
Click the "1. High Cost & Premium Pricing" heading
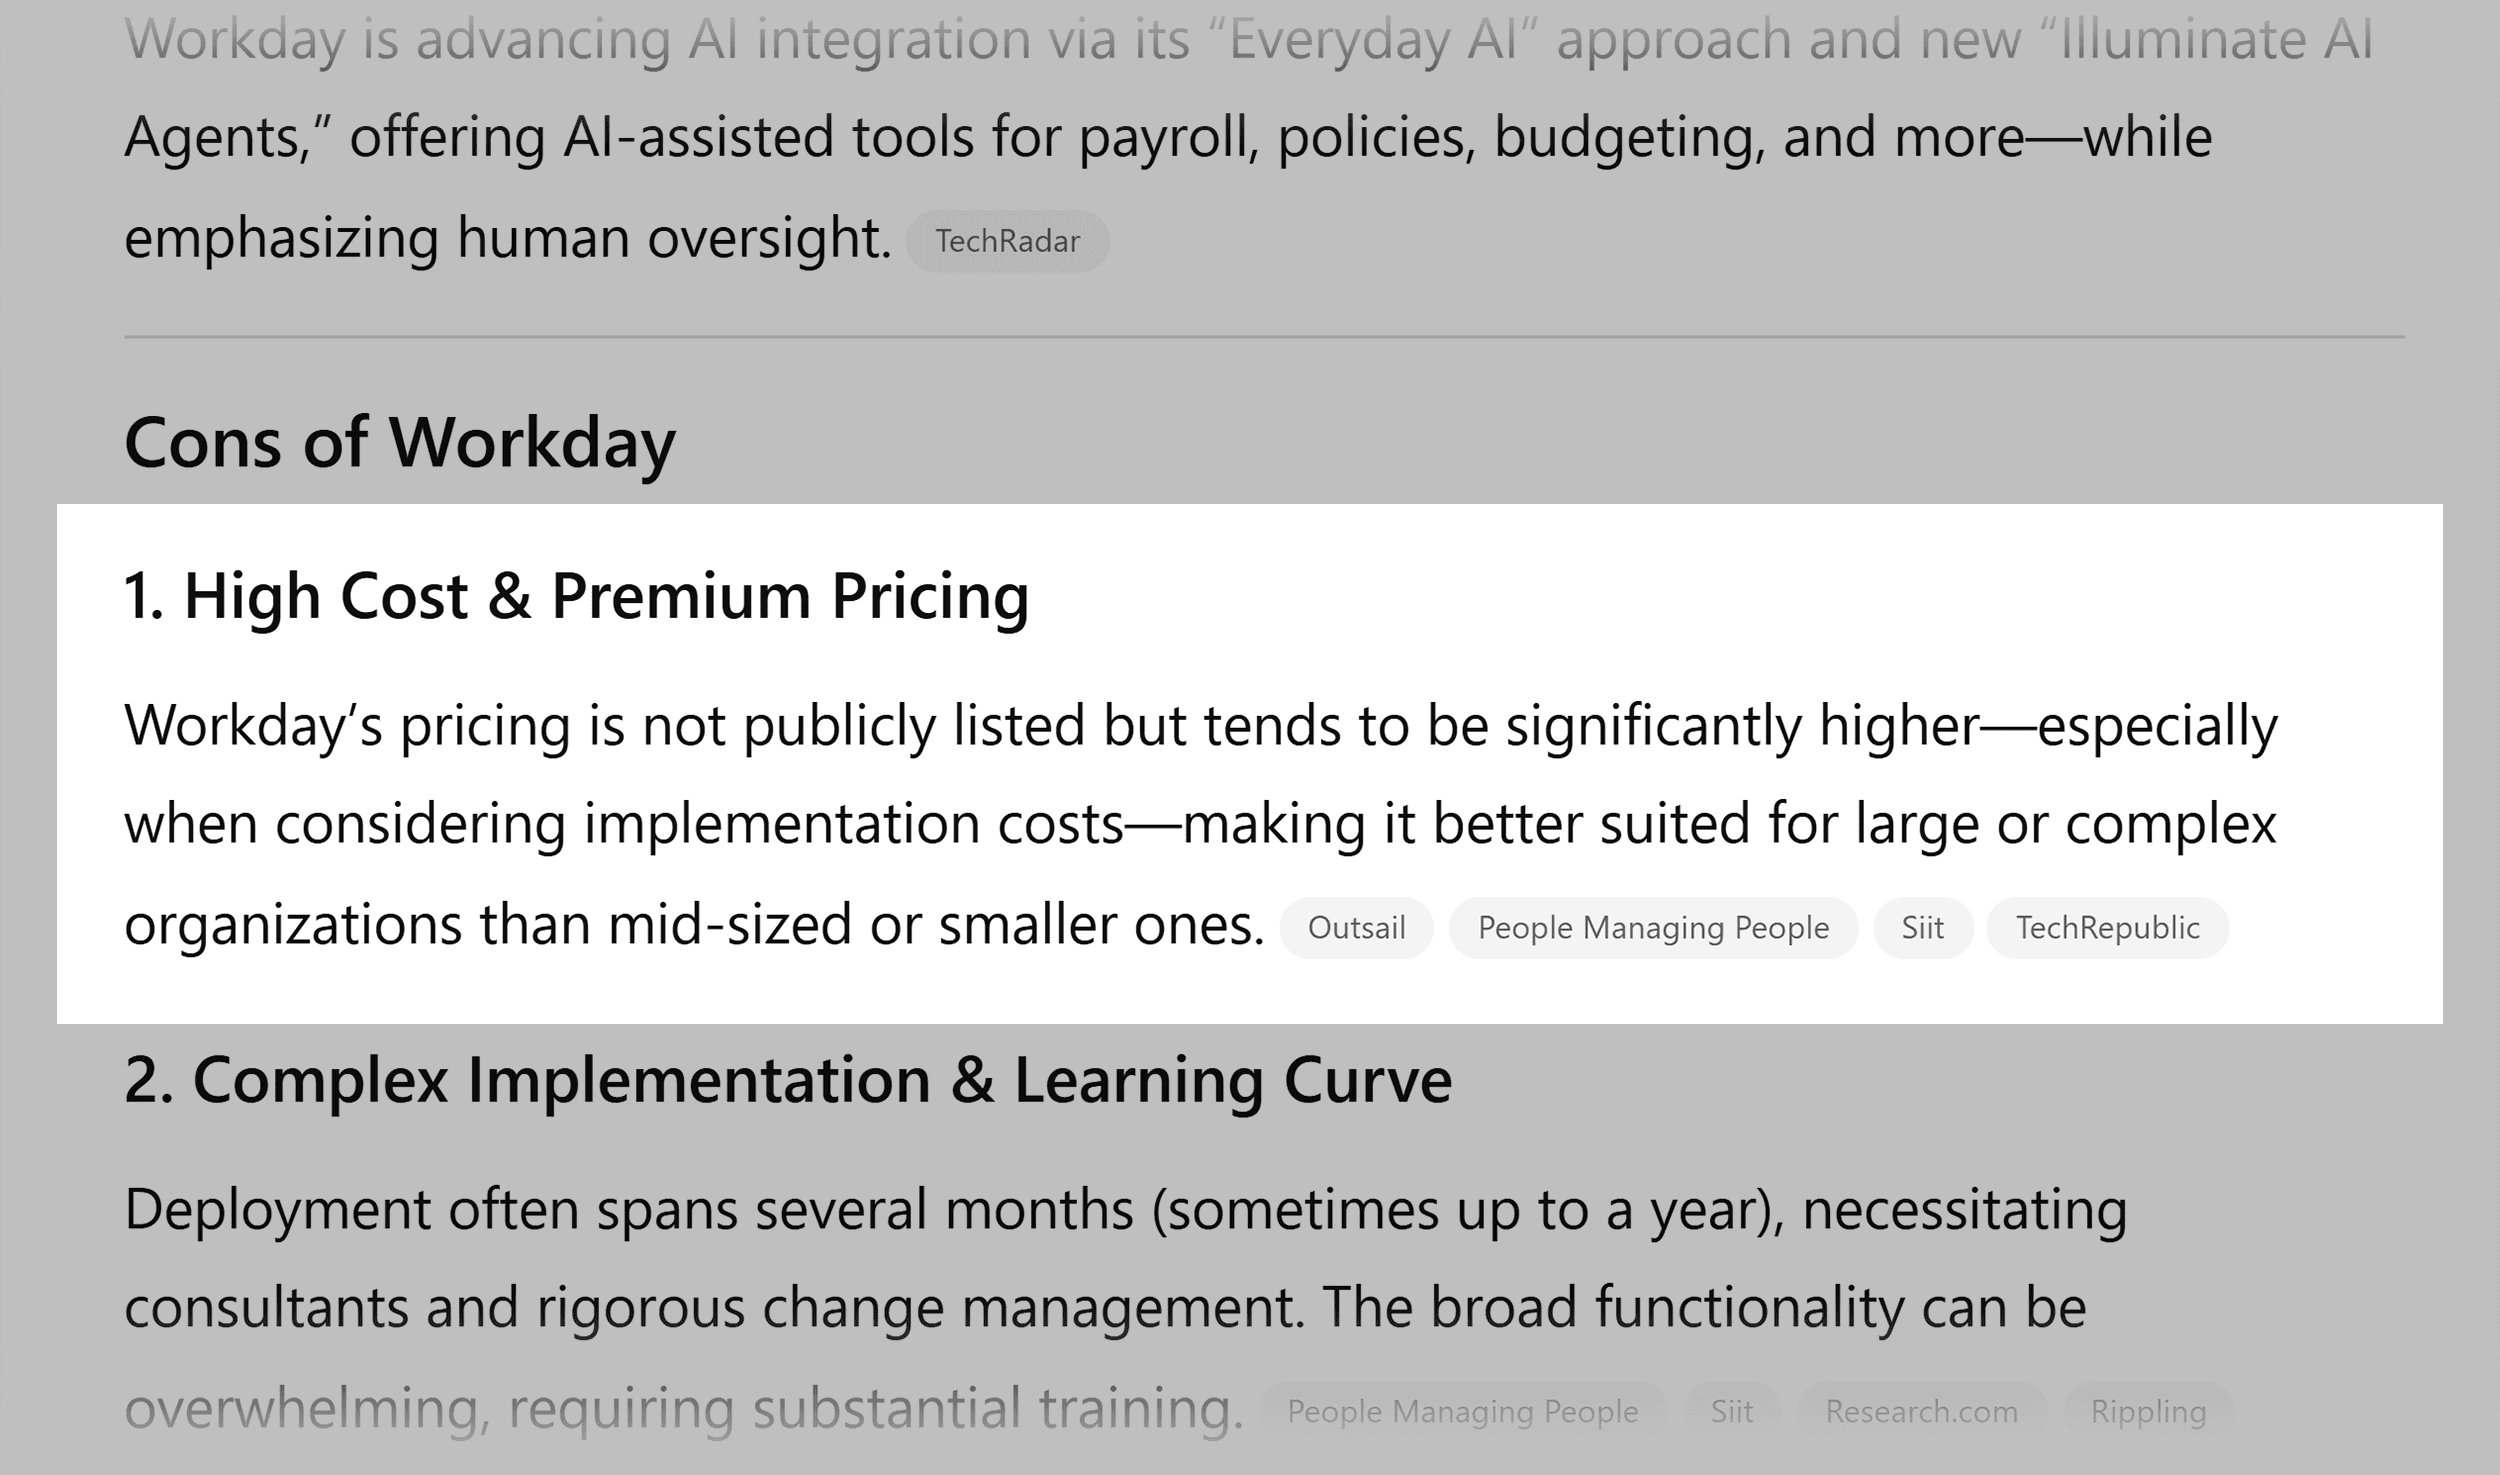point(576,596)
